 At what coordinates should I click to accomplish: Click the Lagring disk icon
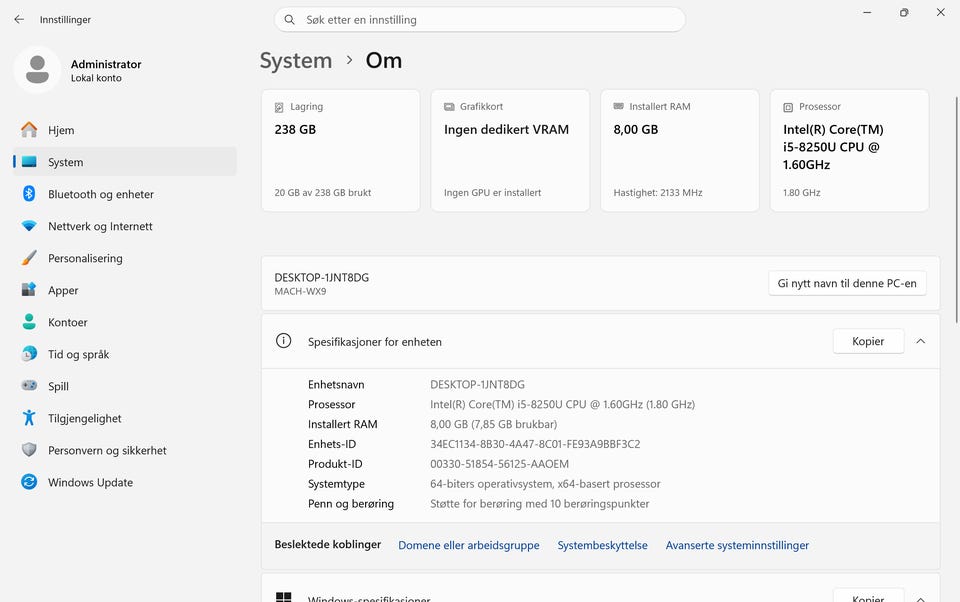[279, 107]
